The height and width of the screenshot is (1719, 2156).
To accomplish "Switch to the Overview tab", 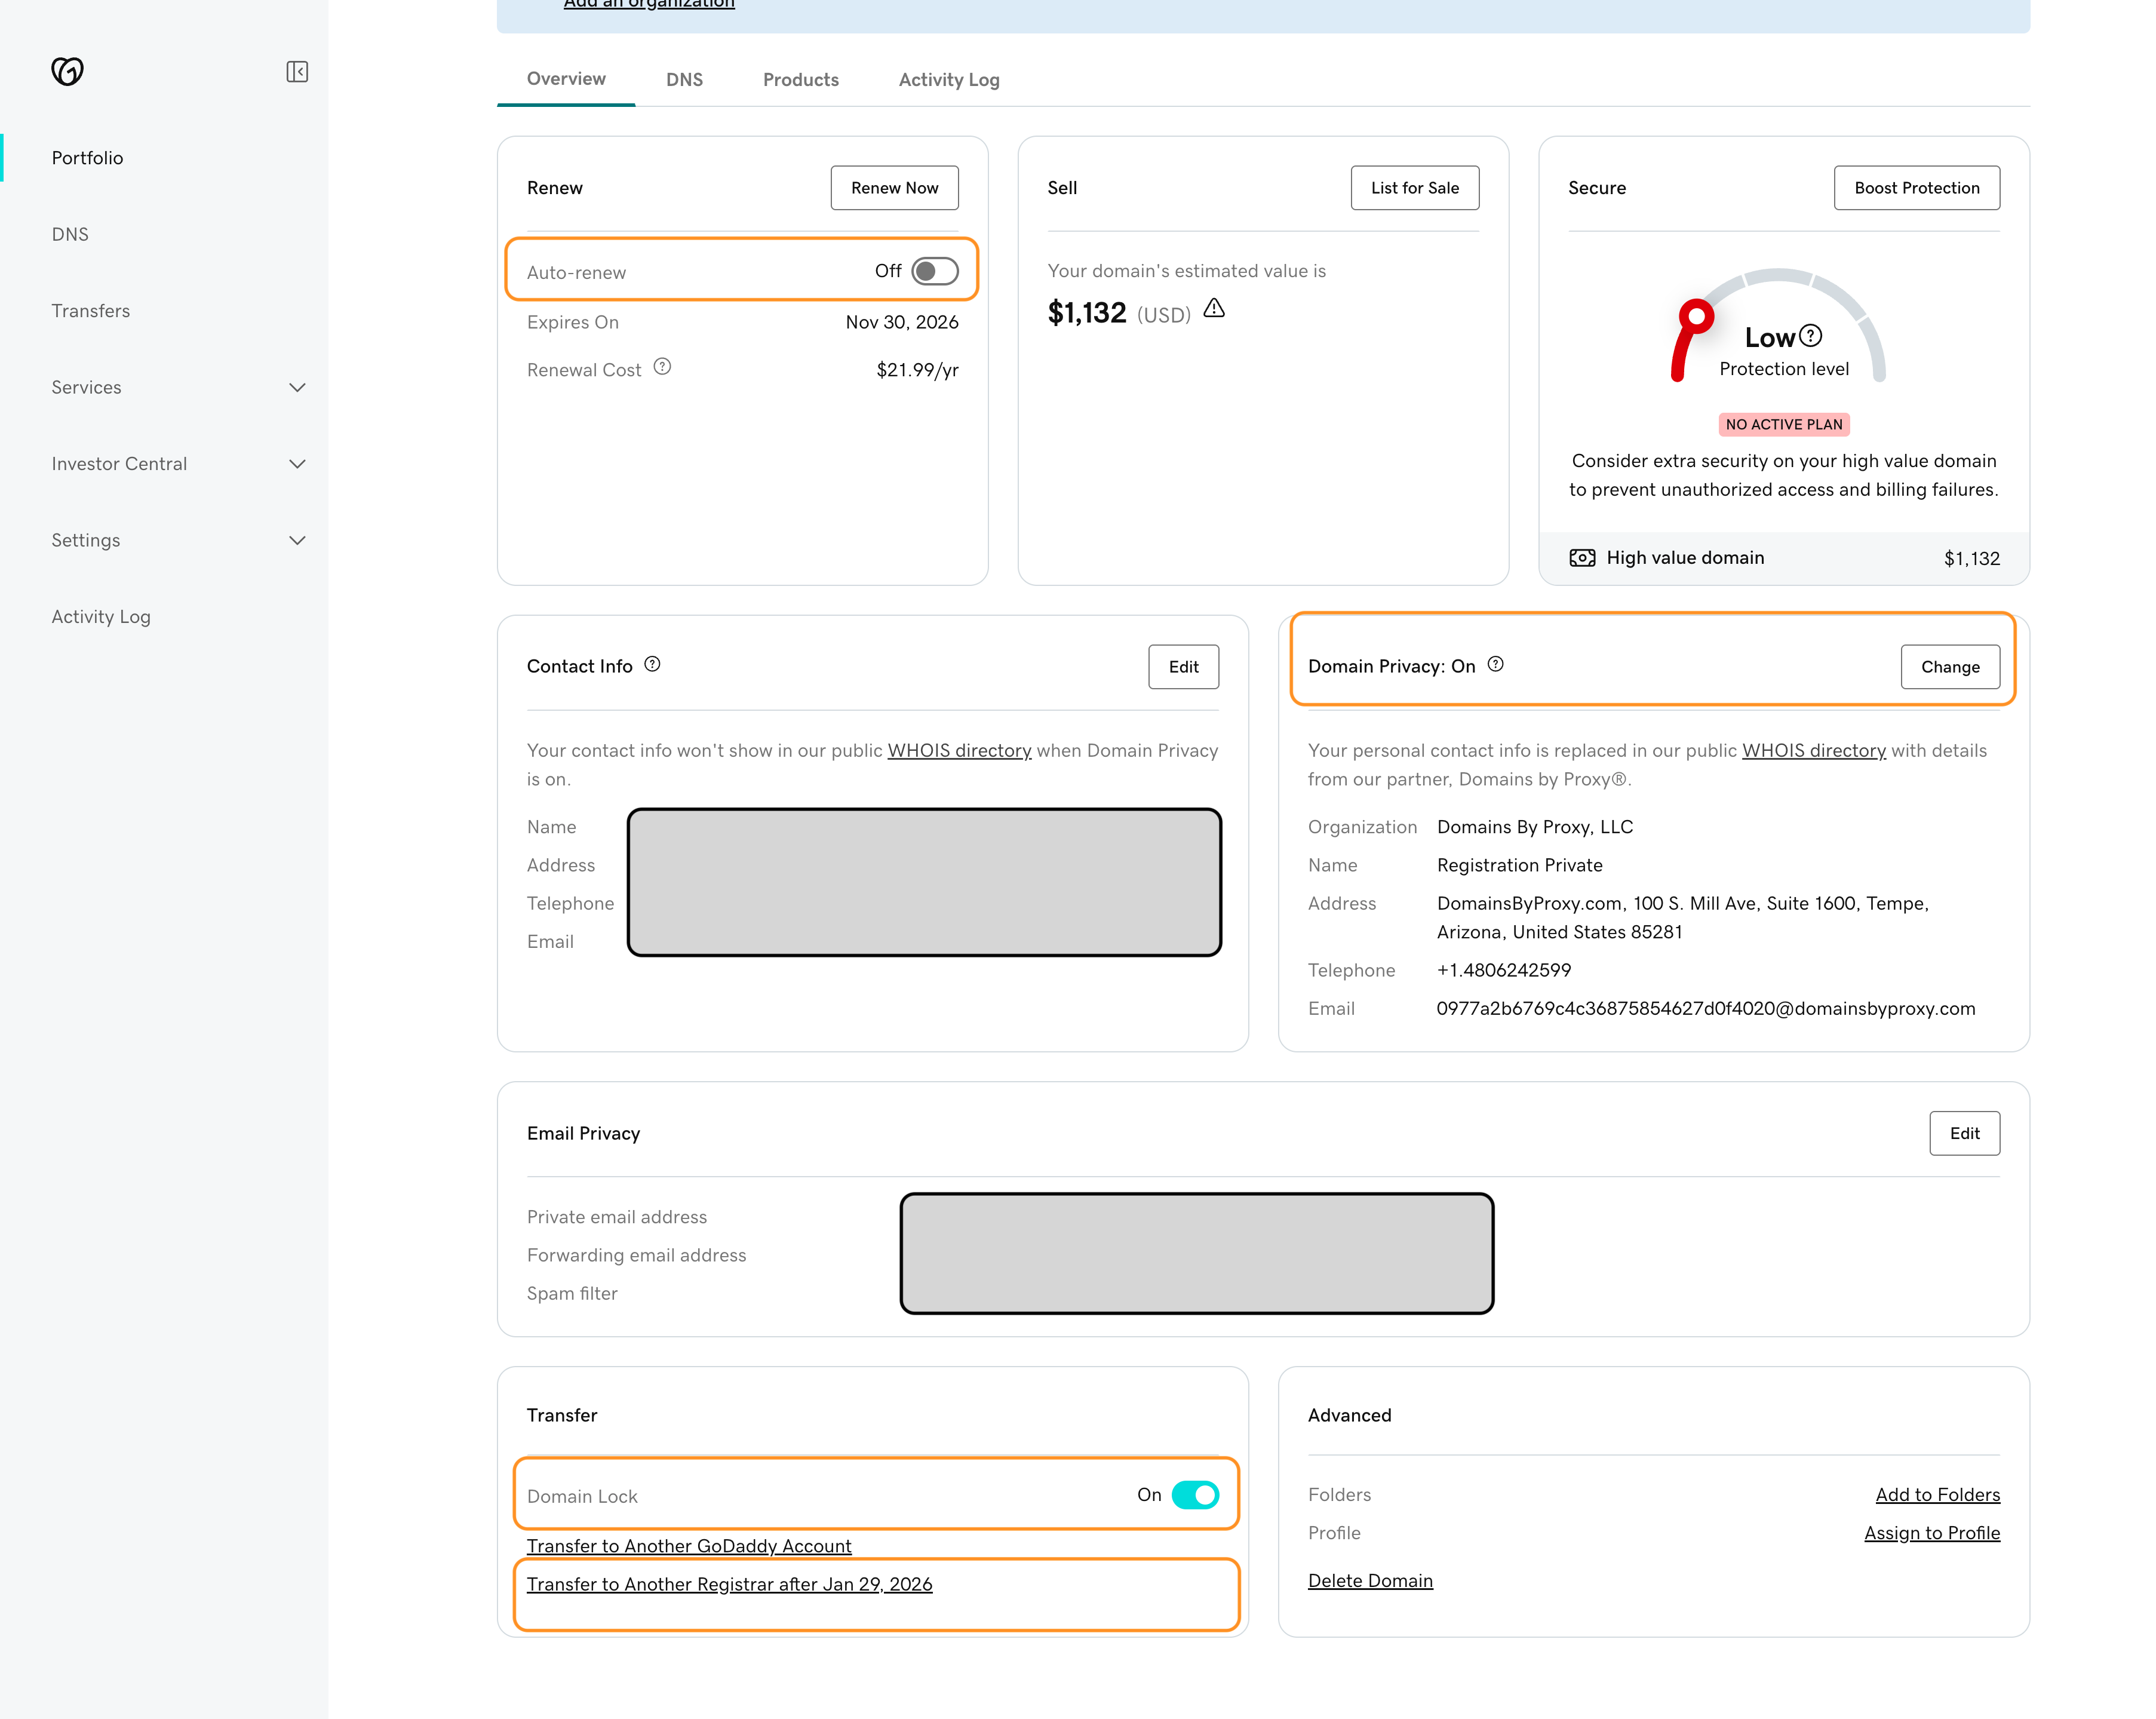I will [x=566, y=79].
